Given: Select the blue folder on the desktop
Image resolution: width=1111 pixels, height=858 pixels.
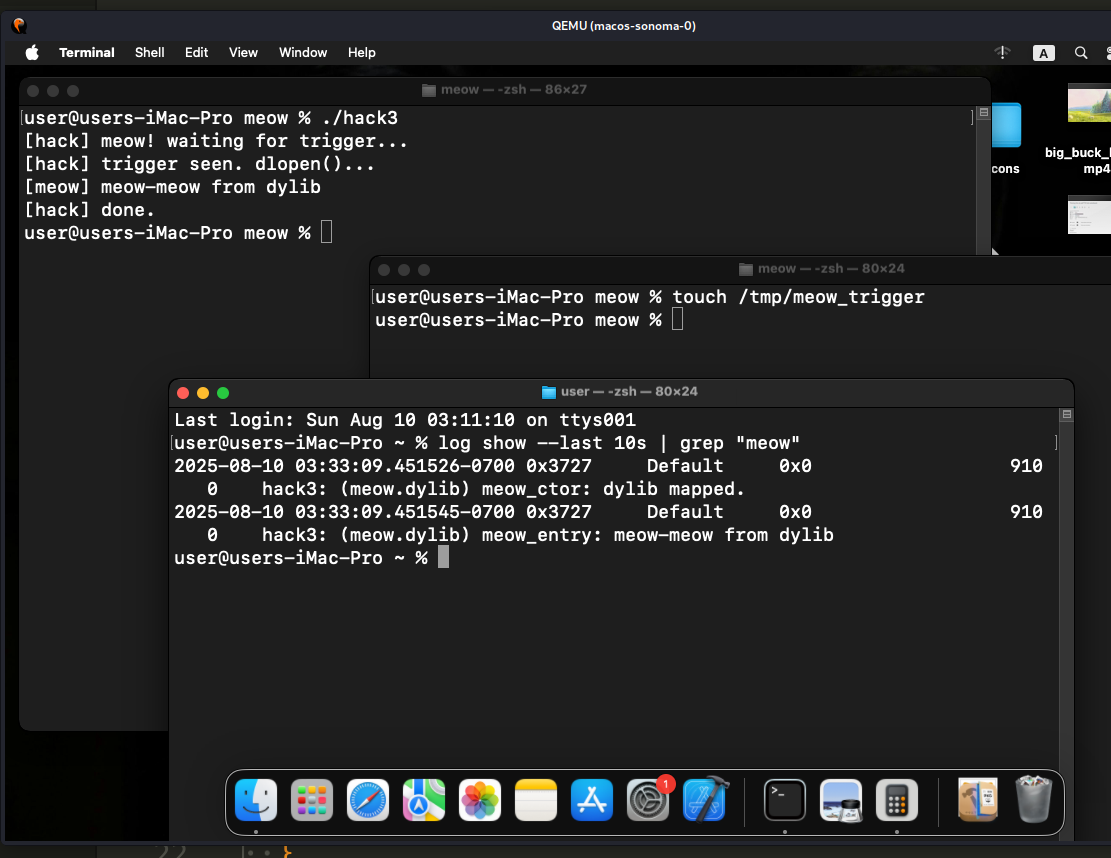Looking at the screenshot, I should [x=1006, y=125].
